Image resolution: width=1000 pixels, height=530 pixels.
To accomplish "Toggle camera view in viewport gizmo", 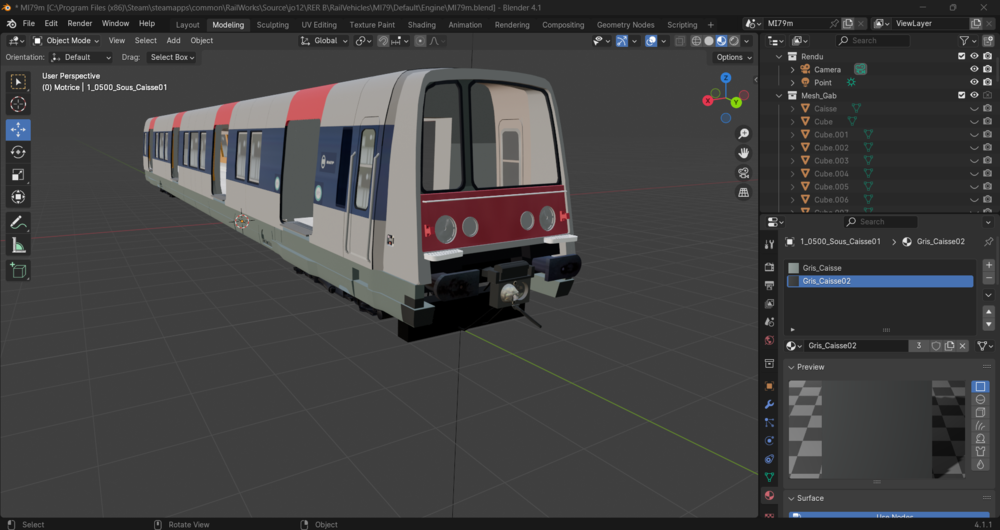I will [744, 173].
